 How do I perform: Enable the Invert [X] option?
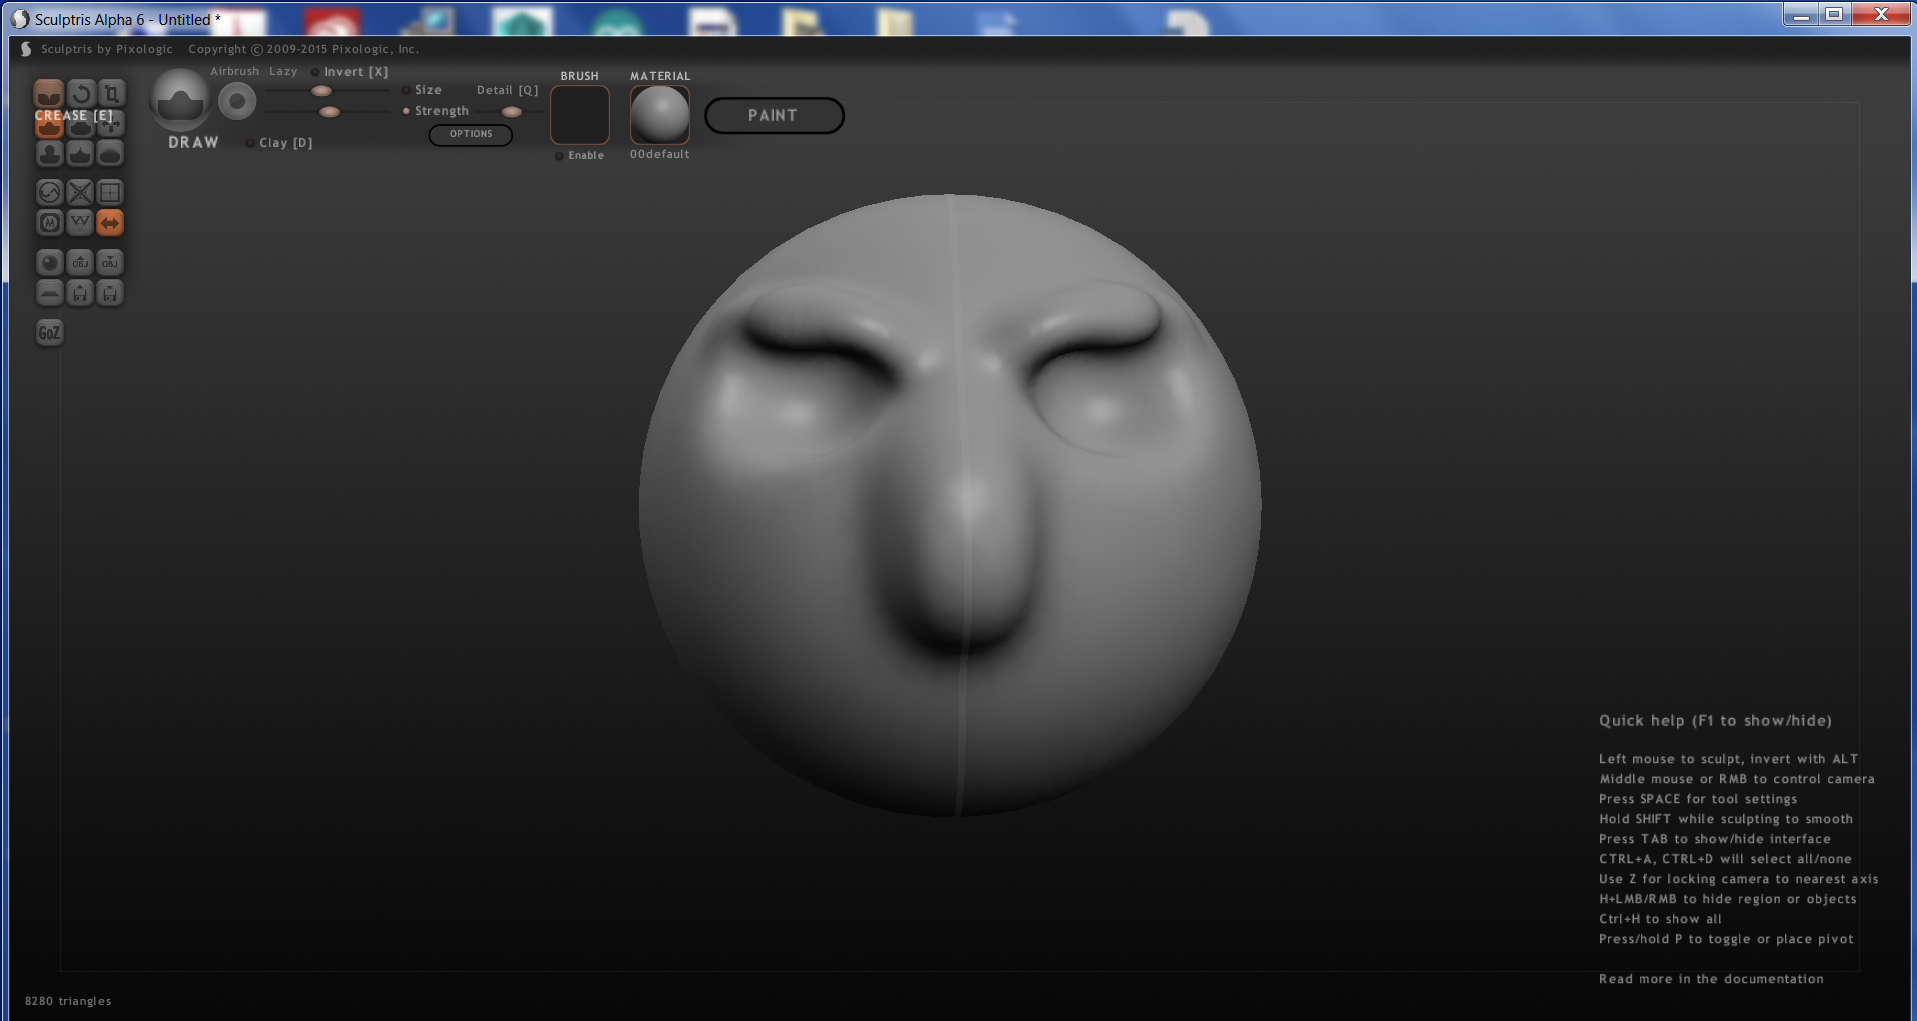click(x=350, y=72)
